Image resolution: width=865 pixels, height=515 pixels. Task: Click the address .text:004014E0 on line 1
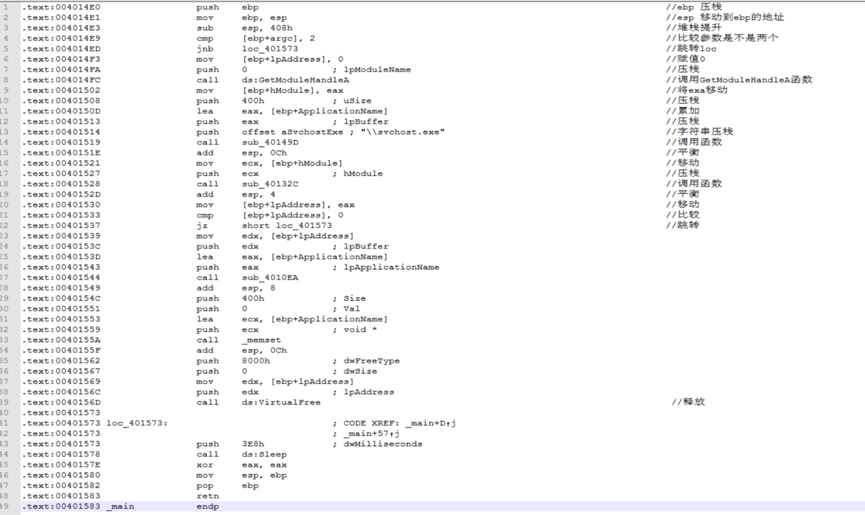point(61,7)
